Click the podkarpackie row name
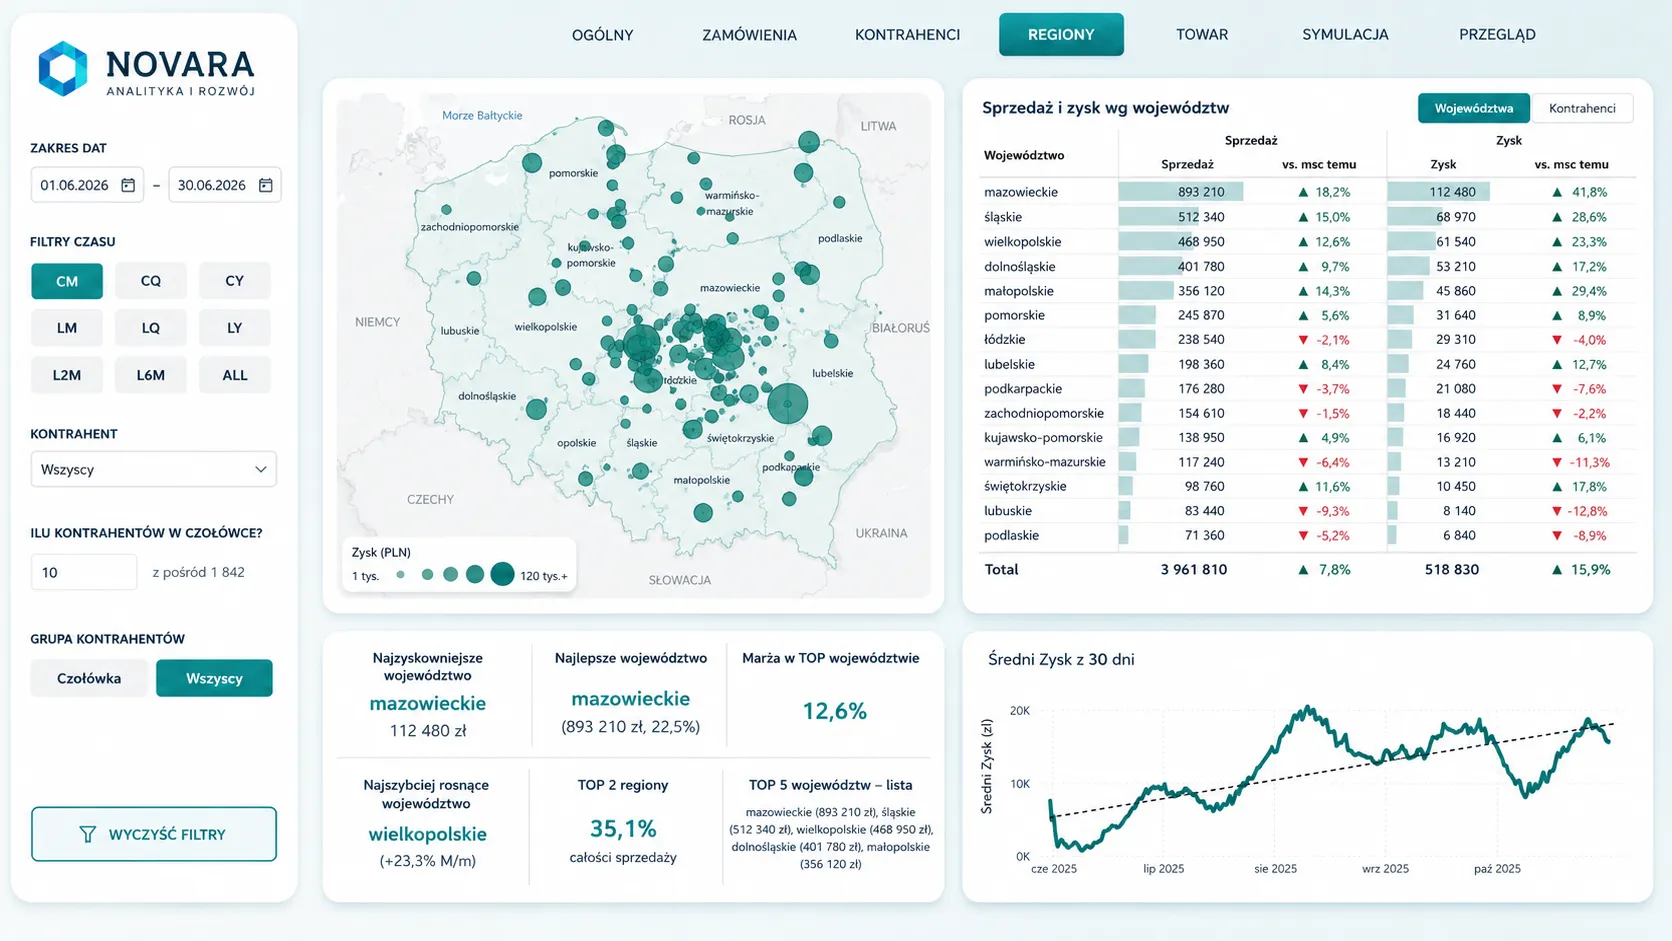 (x=1023, y=389)
